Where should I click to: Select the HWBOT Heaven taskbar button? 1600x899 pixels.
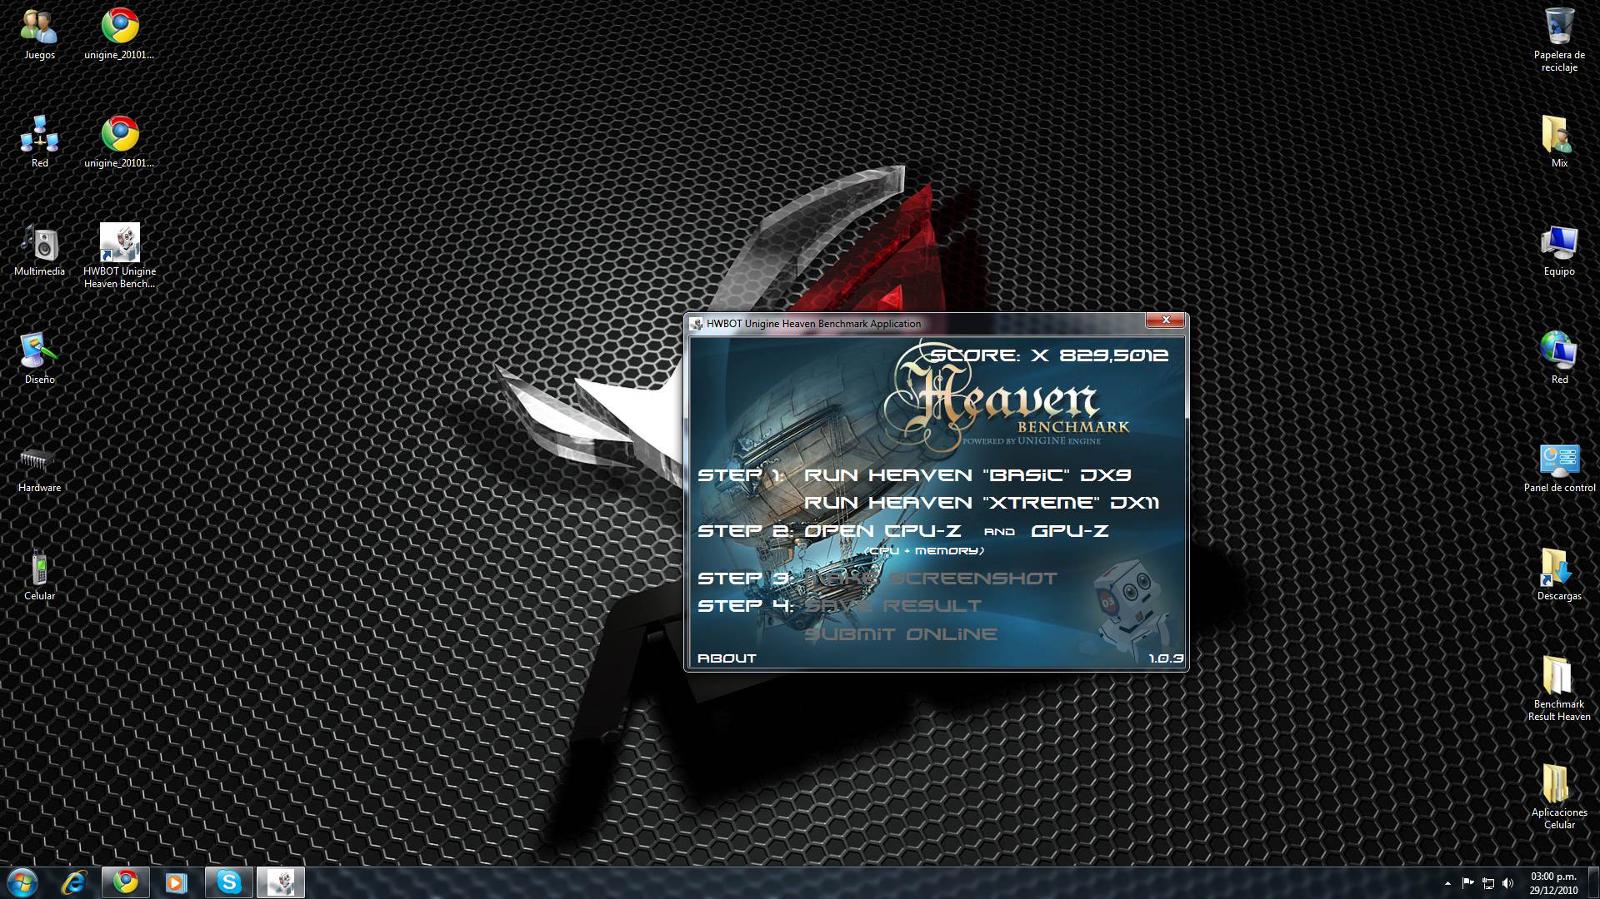(281, 882)
